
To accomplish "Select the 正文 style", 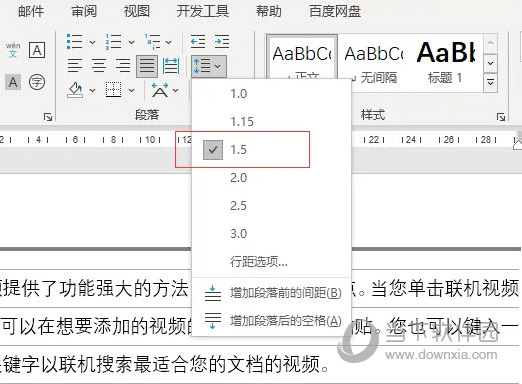I will (x=302, y=57).
